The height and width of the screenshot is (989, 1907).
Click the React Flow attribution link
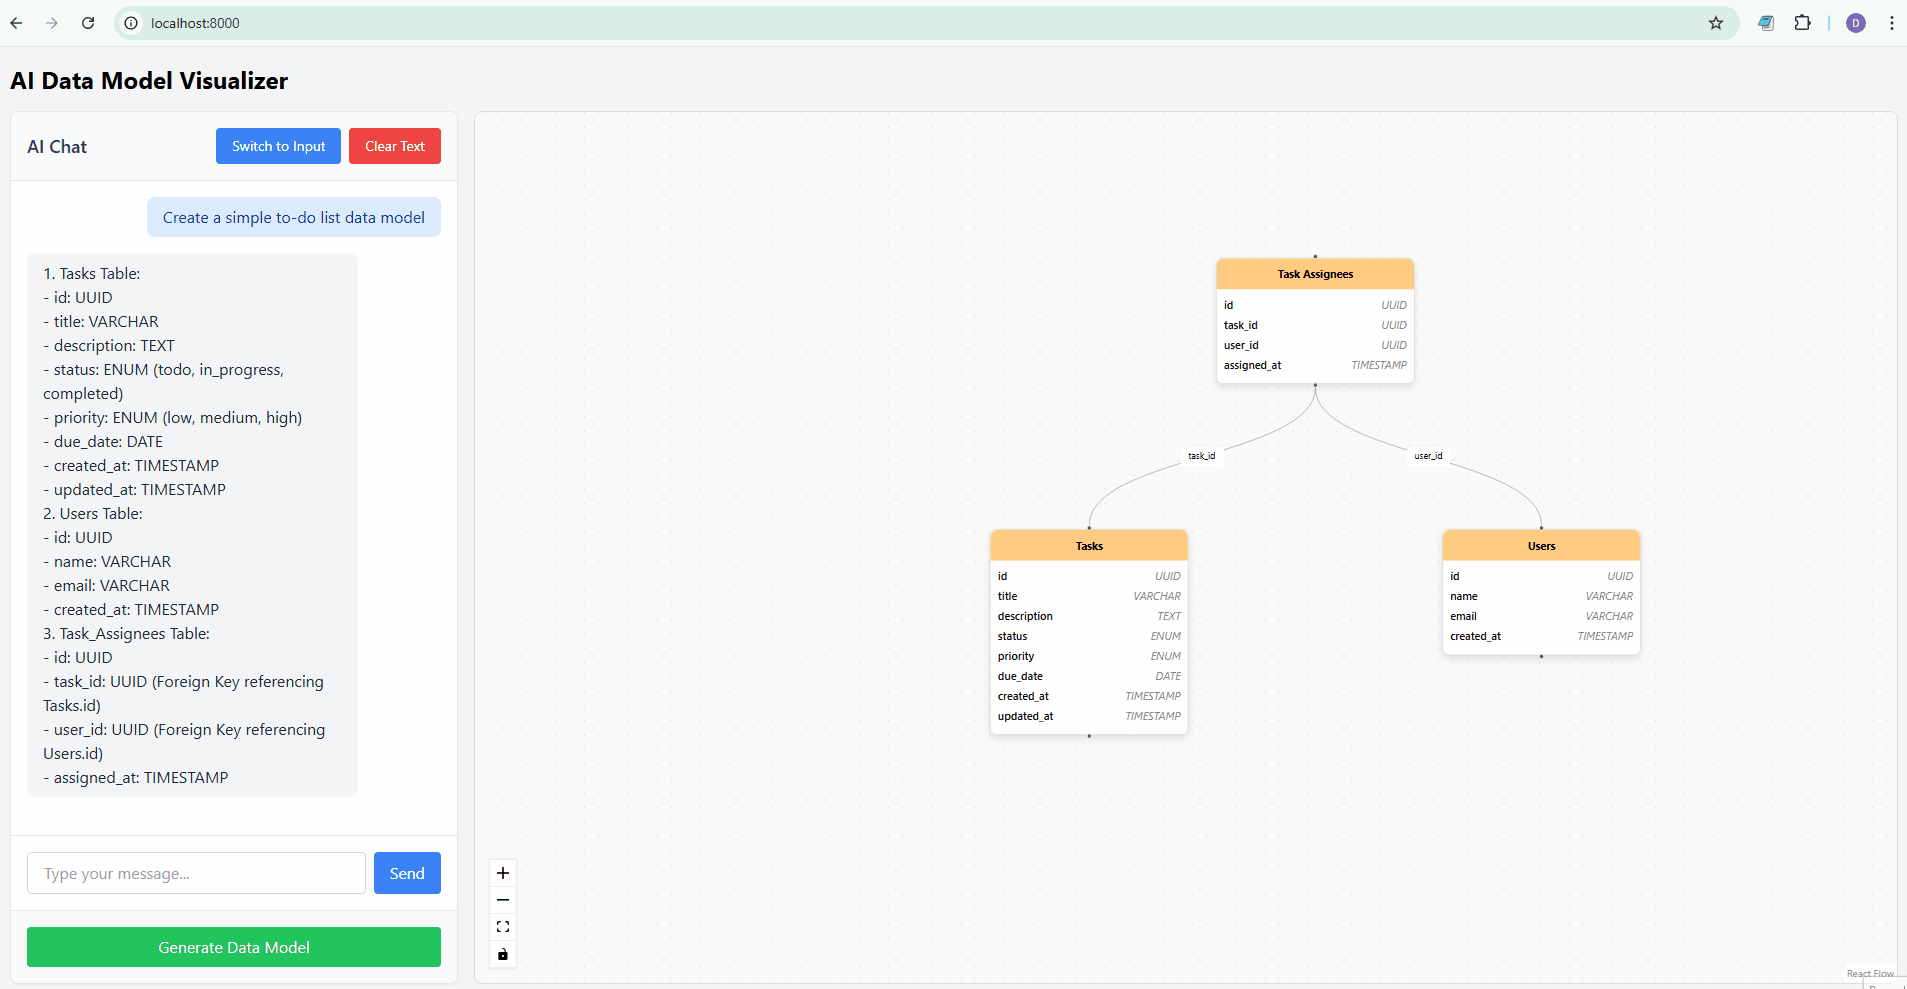point(1870,973)
